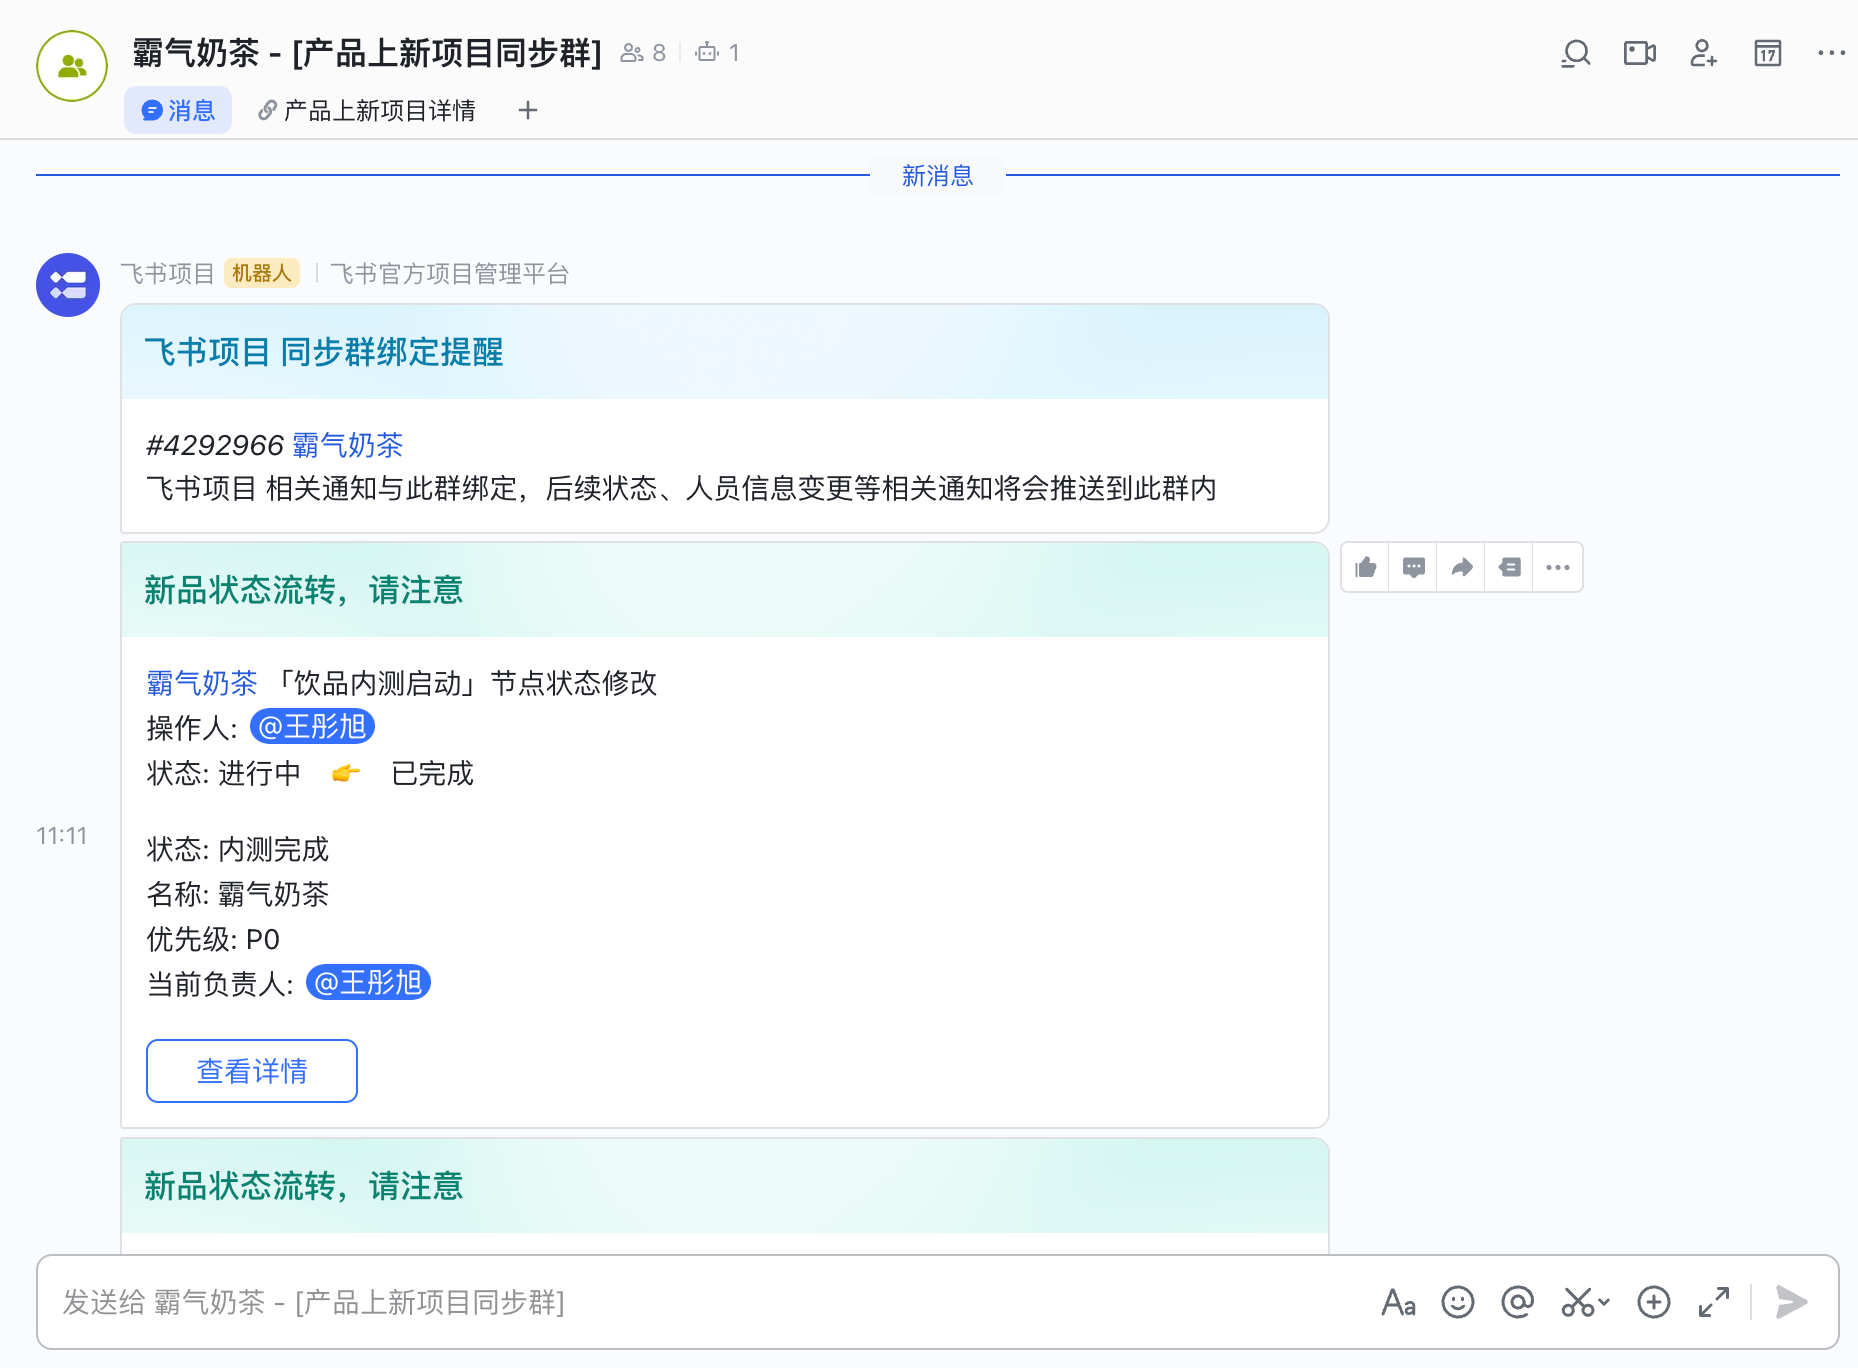Click the 状态: 内测完成 line
The height and width of the screenshot is (1368, 1858).
click(238, 849)
